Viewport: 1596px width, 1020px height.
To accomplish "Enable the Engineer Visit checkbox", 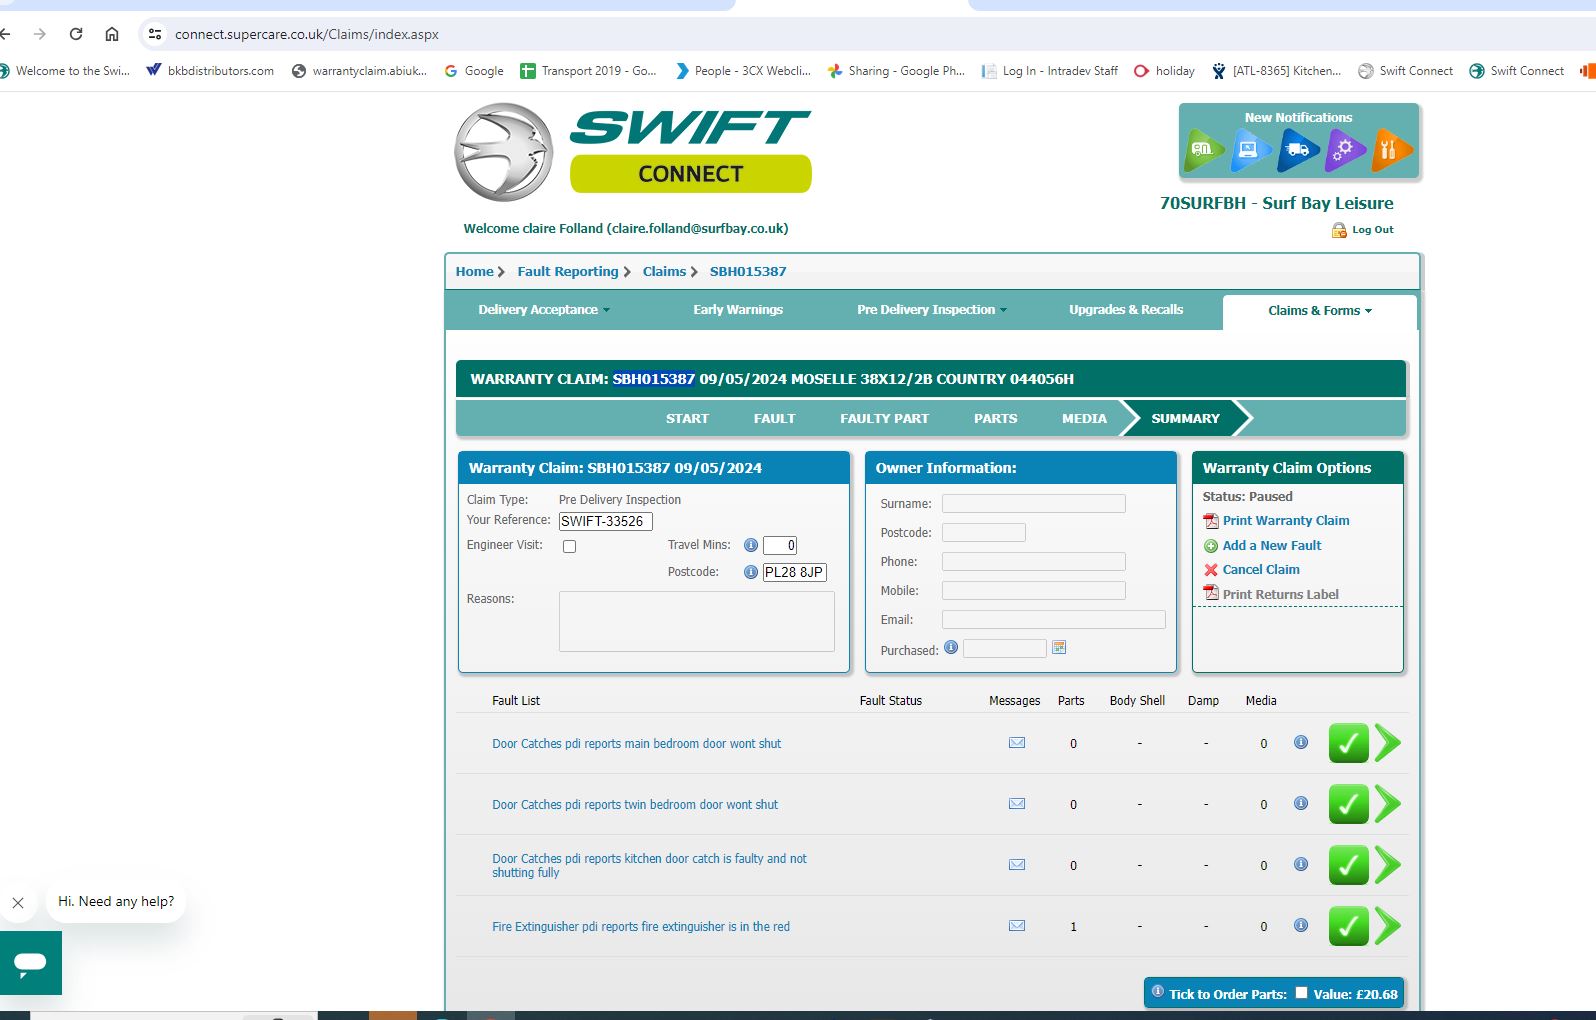I will coord(569,546).
